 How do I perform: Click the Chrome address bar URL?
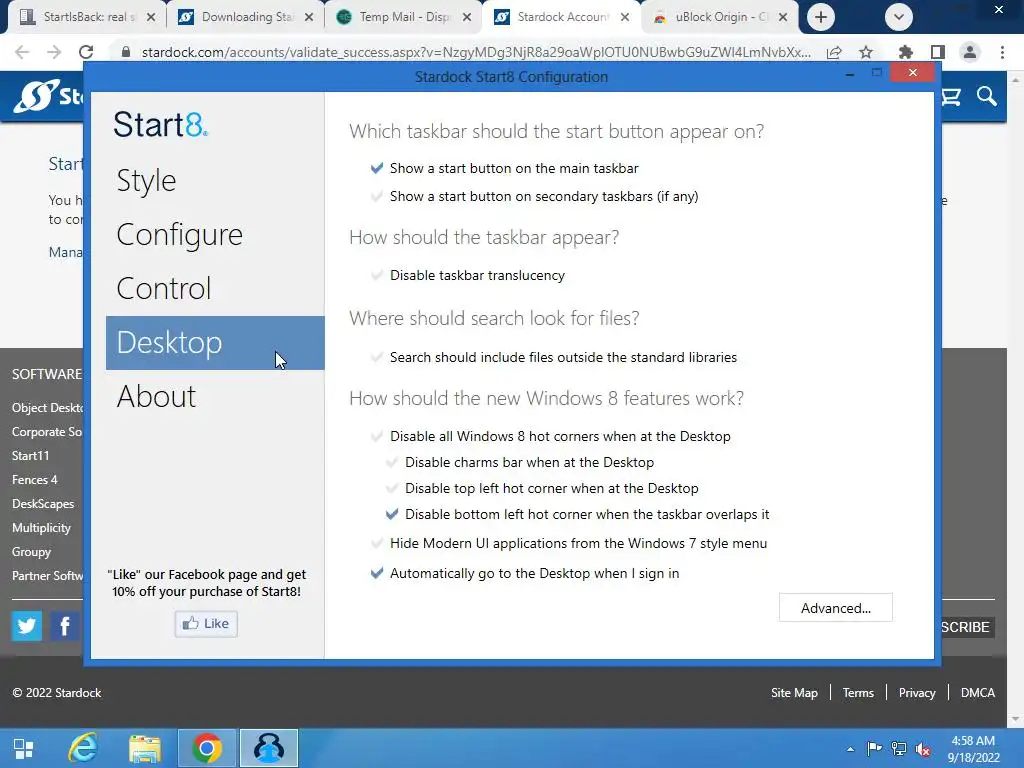pyautogui.click(x=476, y=52)
